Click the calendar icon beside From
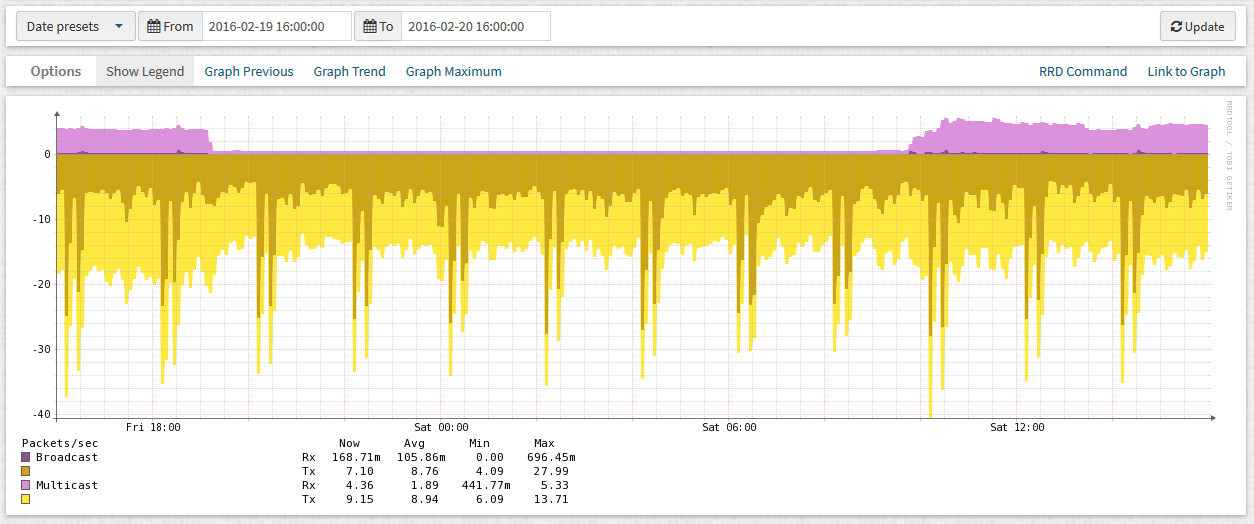1254x524 pixels. pyautogui.click(x=154, y=27)
